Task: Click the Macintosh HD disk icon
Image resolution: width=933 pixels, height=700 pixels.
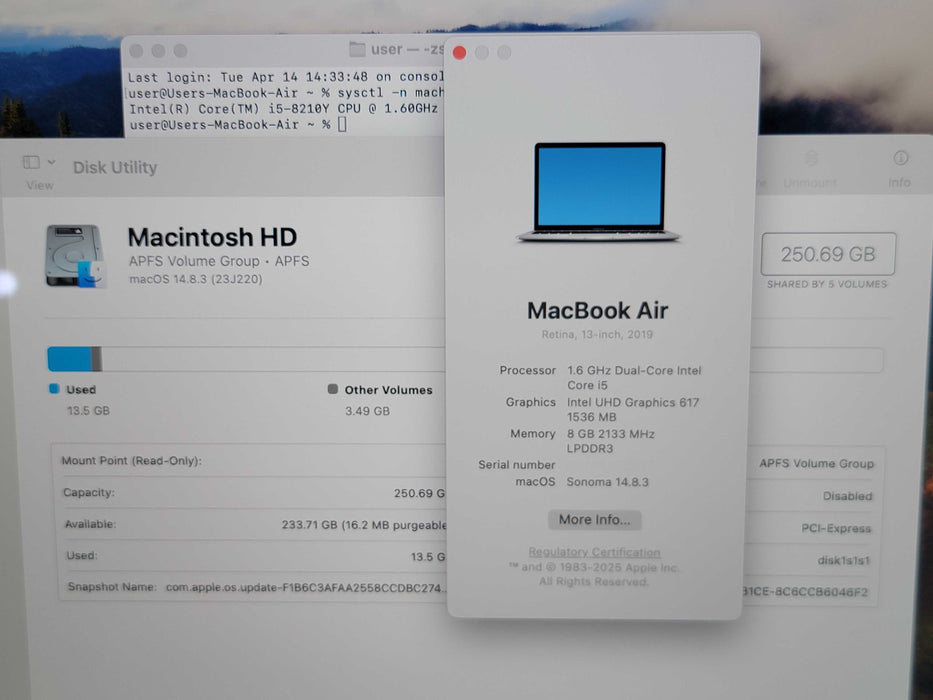Action: click(76, 256)
